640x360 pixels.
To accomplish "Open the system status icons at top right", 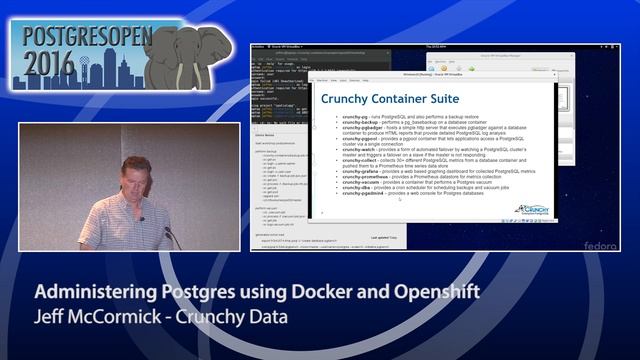I will [610, 47].
